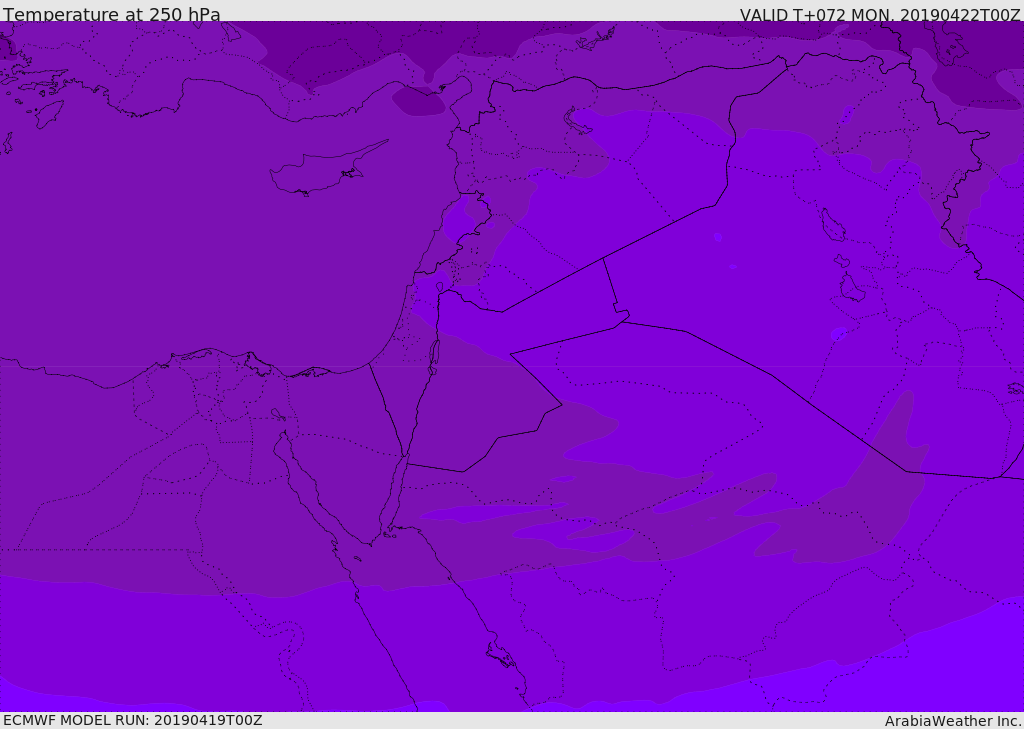Image resolution: width=1024 pixels, height=729 pixels.
Task: Click the 'ECMWF MODEL RUN: 20190419T00Z' text
Action: click(x=133, y=720)
